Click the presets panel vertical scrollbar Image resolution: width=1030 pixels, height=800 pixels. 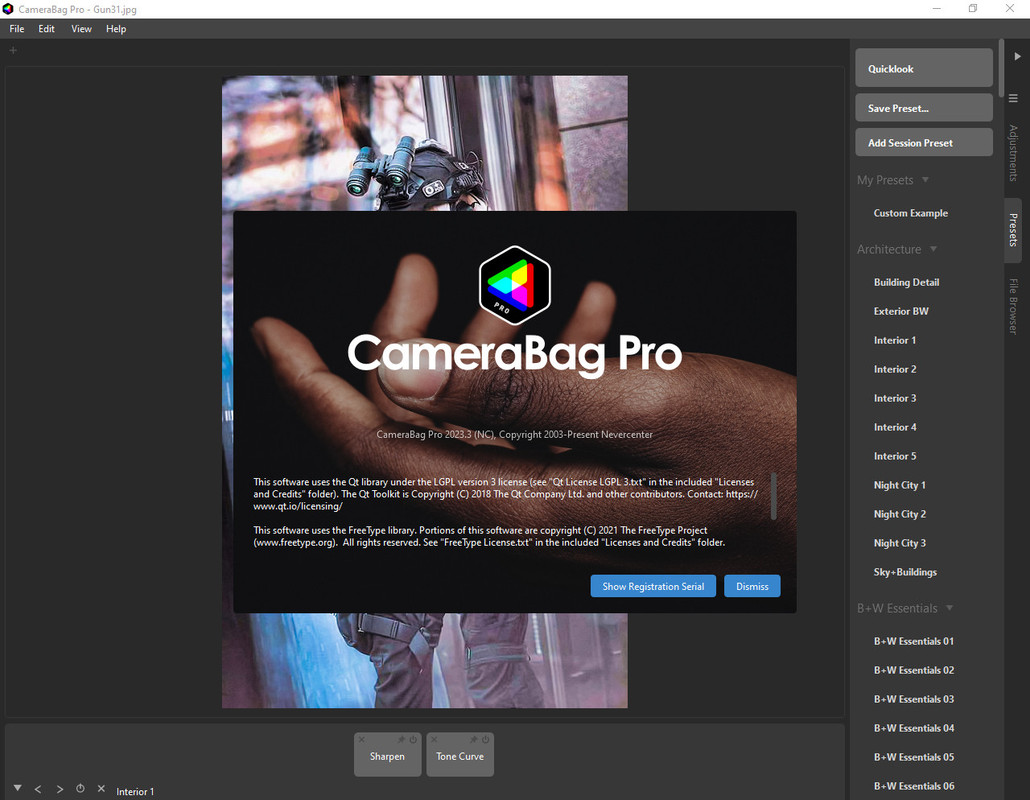[1001, 68]
